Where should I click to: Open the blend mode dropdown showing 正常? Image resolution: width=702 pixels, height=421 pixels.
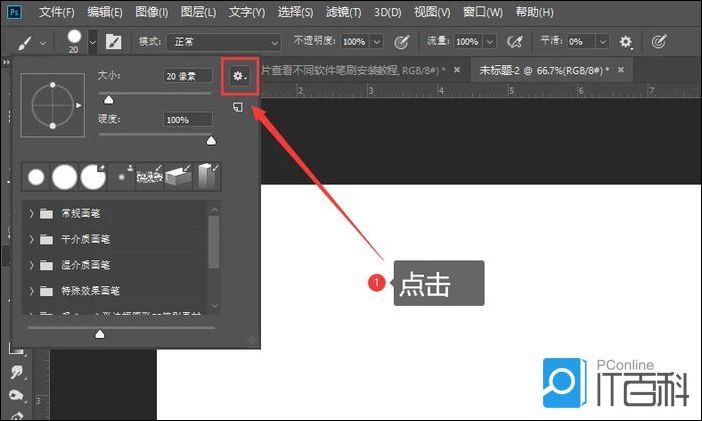click(x=224, y=42)
